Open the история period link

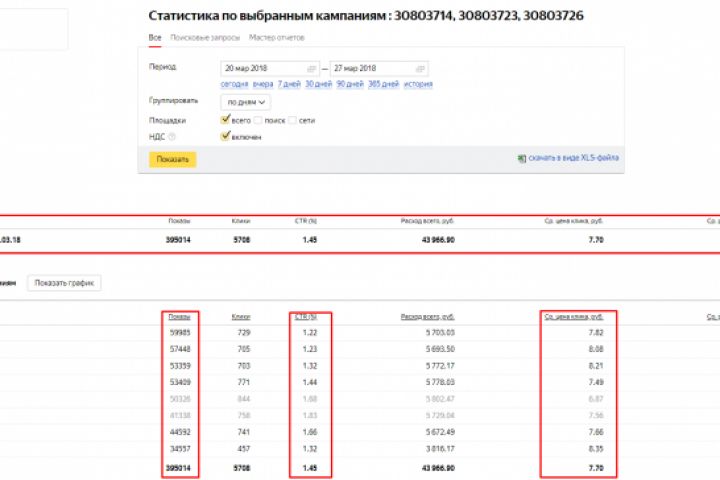coord(418,84)
